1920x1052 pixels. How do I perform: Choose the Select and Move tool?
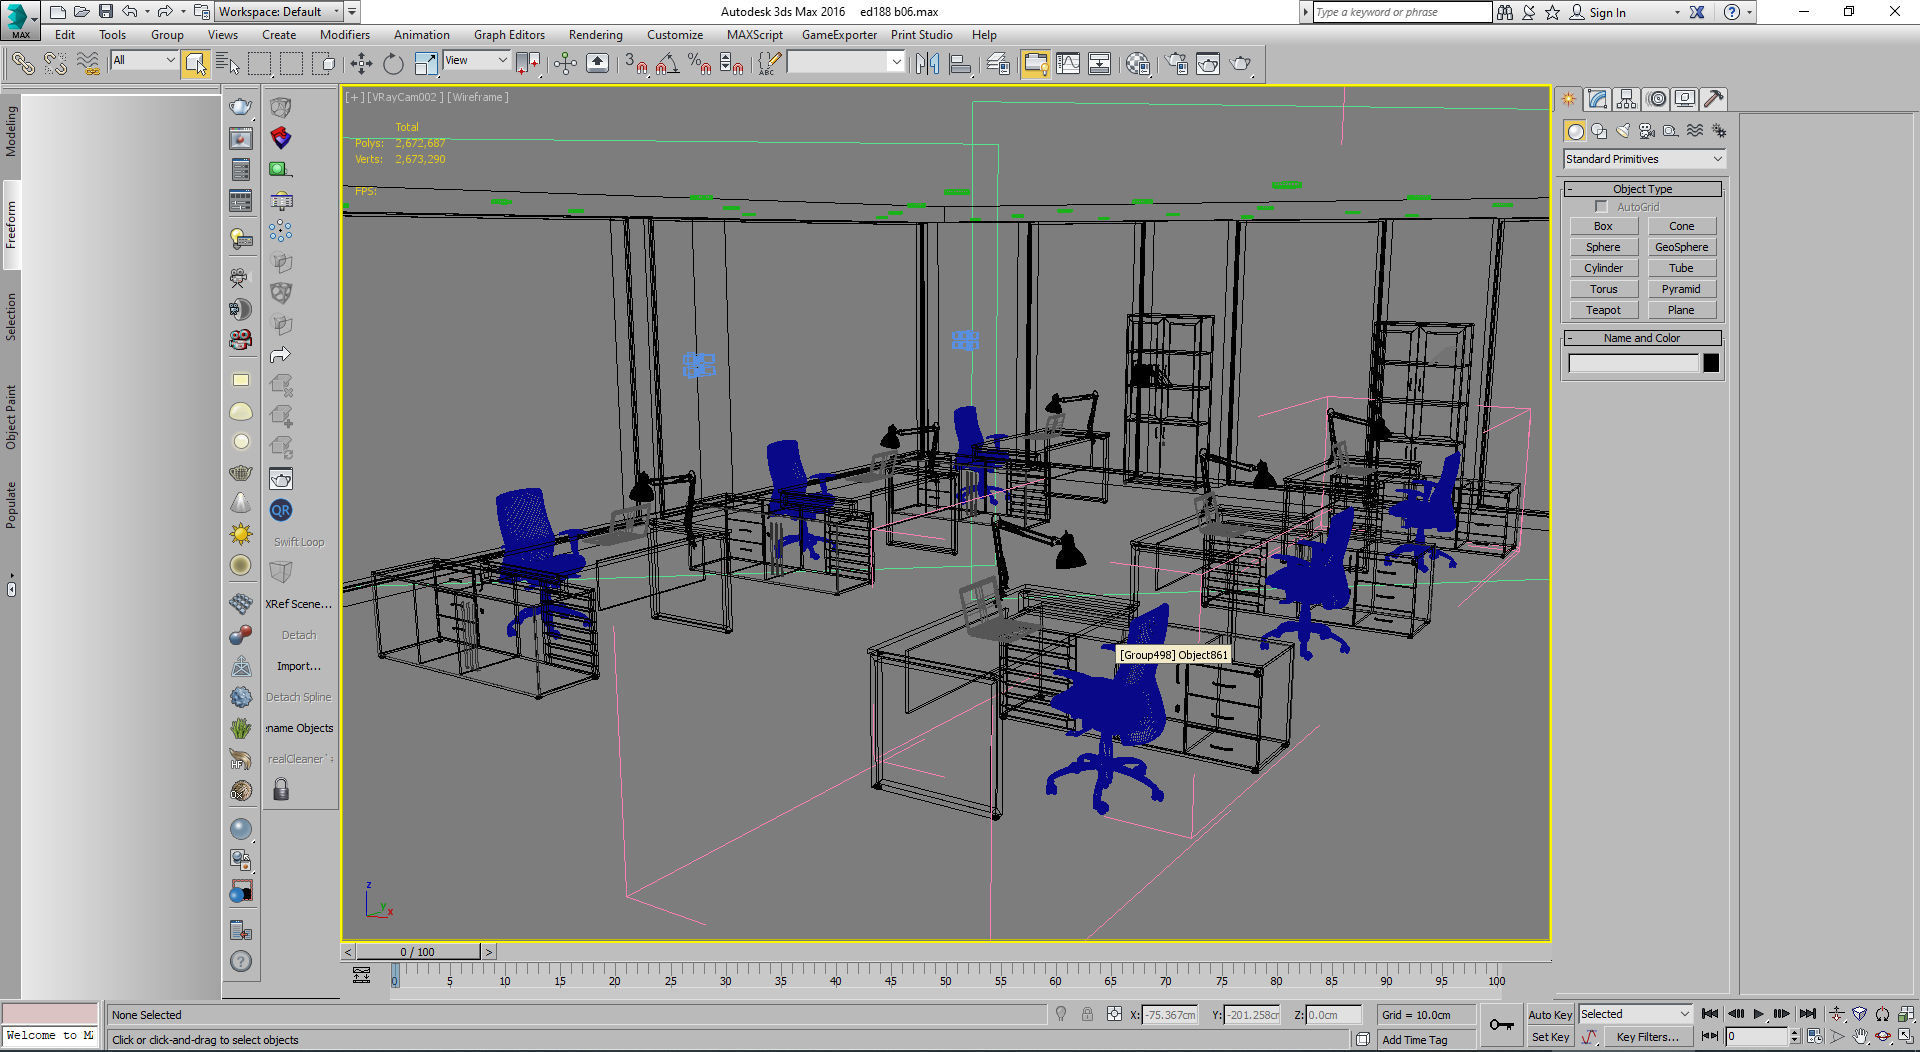(361, 64)
